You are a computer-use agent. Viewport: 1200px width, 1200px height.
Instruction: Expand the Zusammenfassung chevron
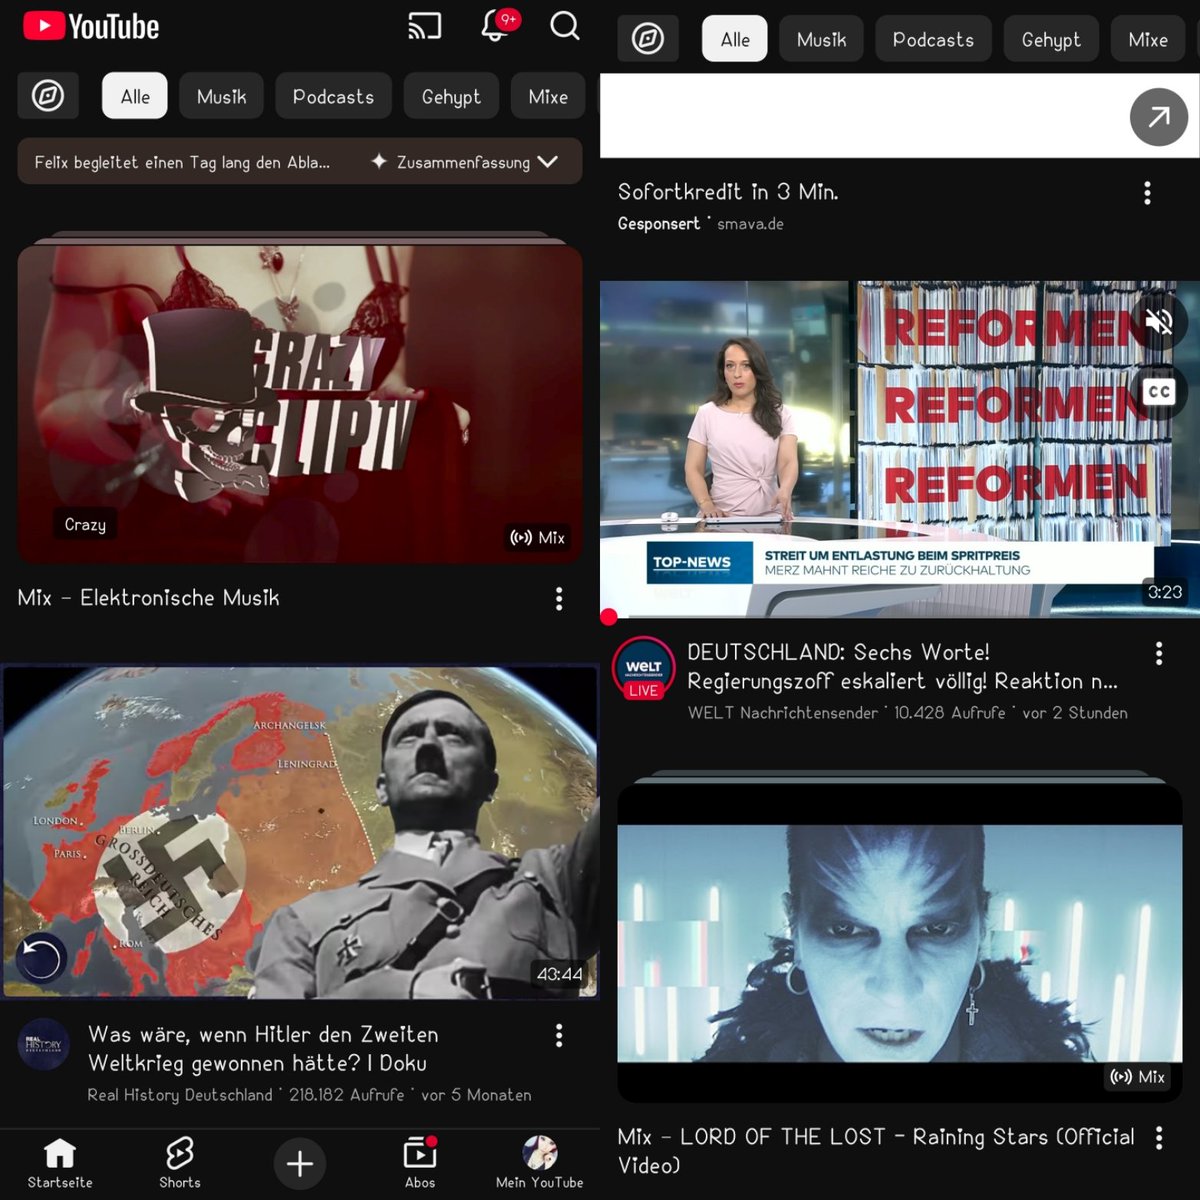pyautogui.click(x=548, y=161)
